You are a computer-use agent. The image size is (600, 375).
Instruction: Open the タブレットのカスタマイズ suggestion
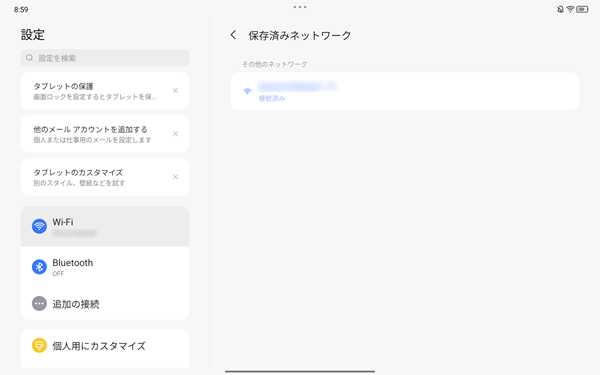(105, 177)
